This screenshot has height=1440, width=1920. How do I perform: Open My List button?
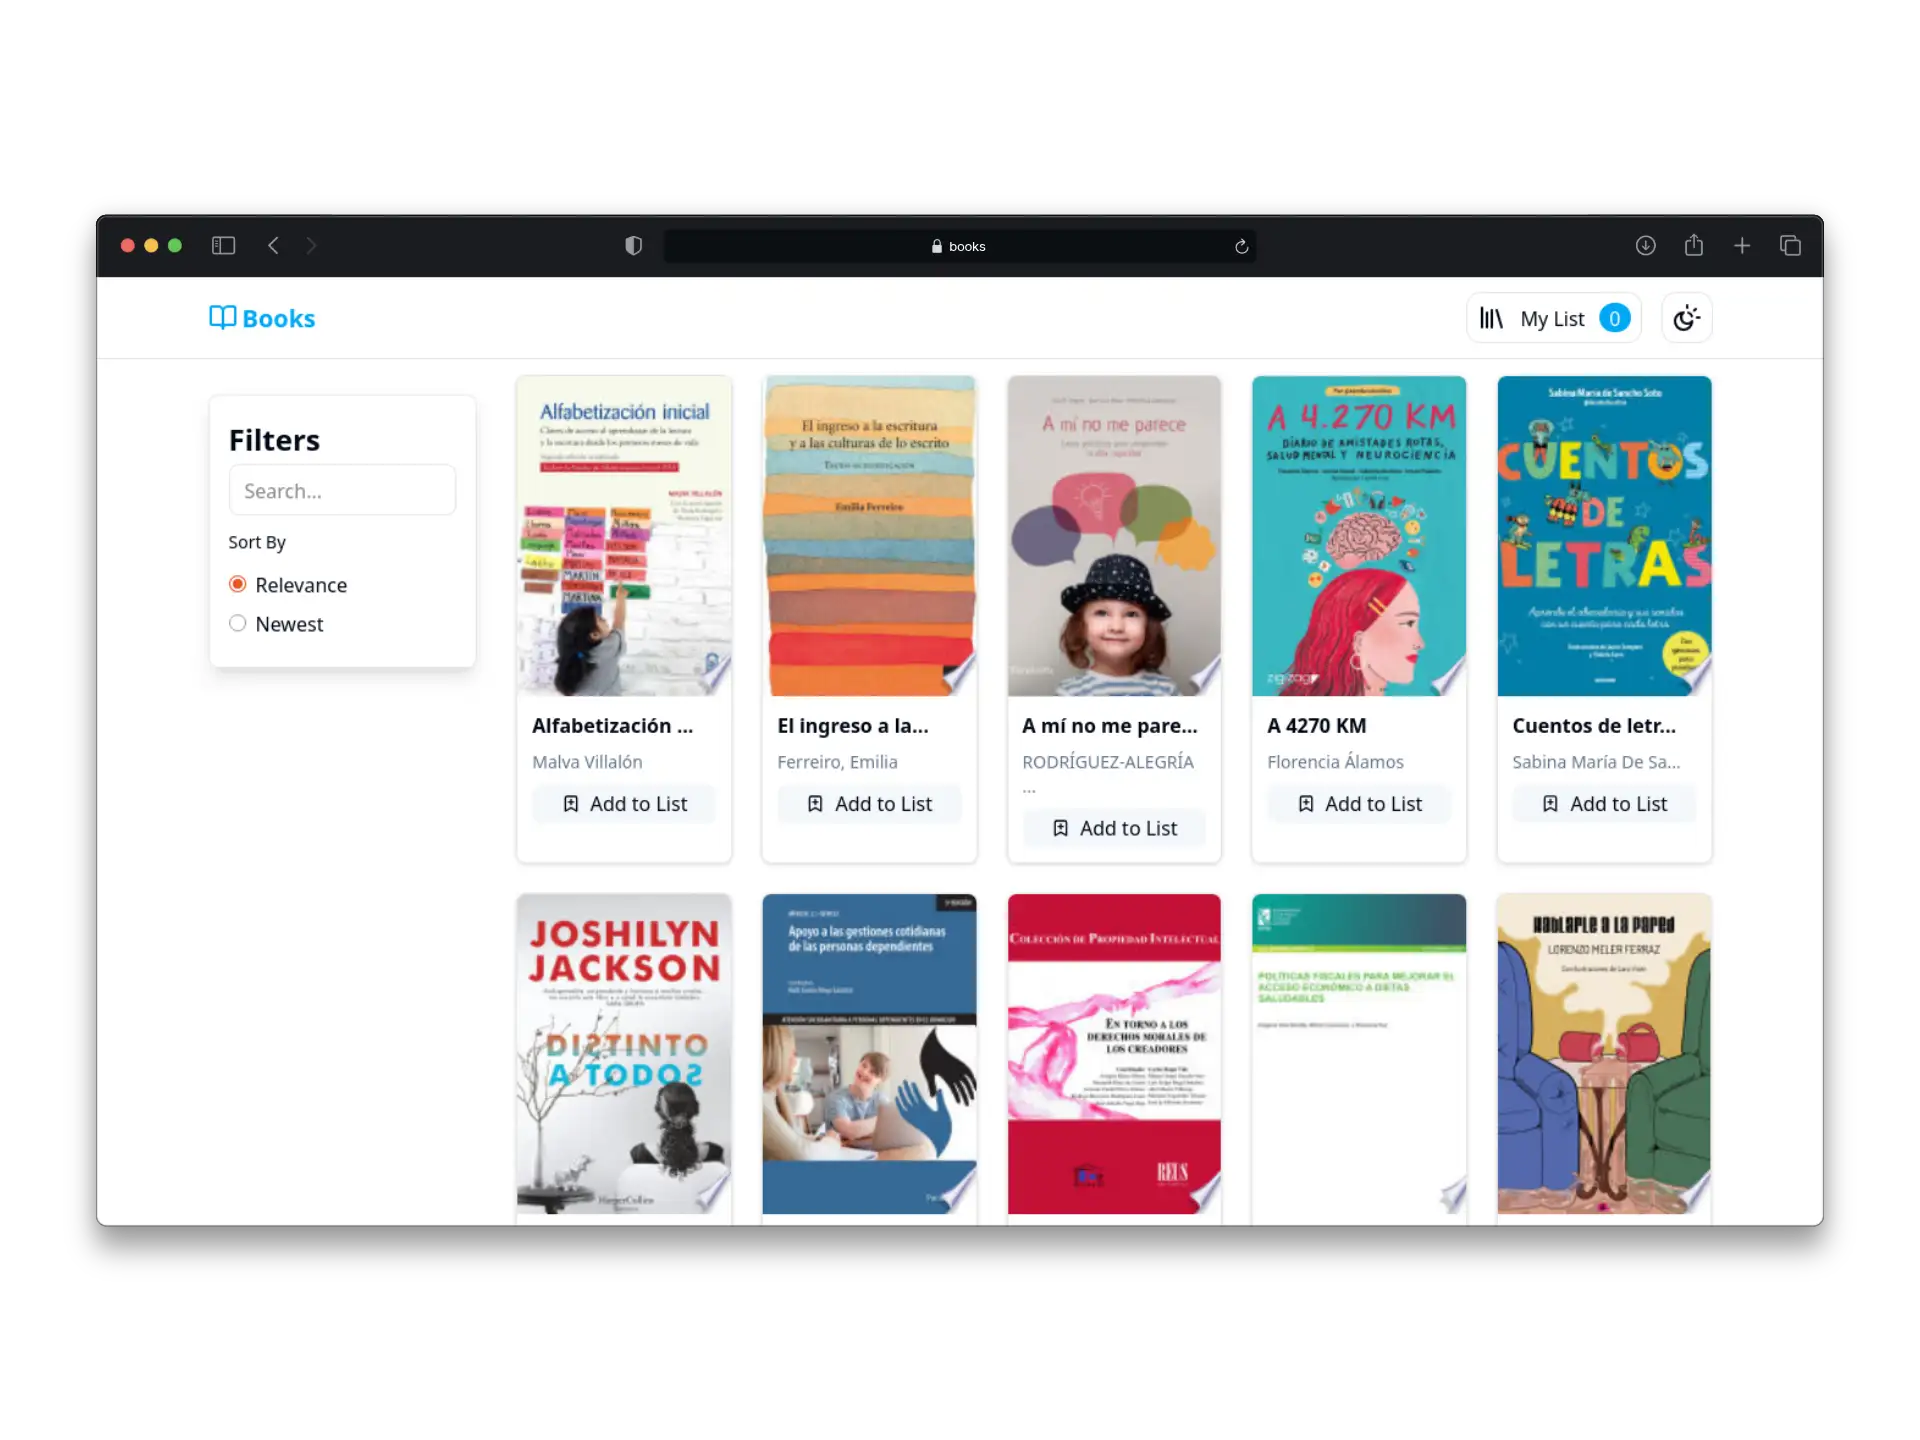[1553, 318]
